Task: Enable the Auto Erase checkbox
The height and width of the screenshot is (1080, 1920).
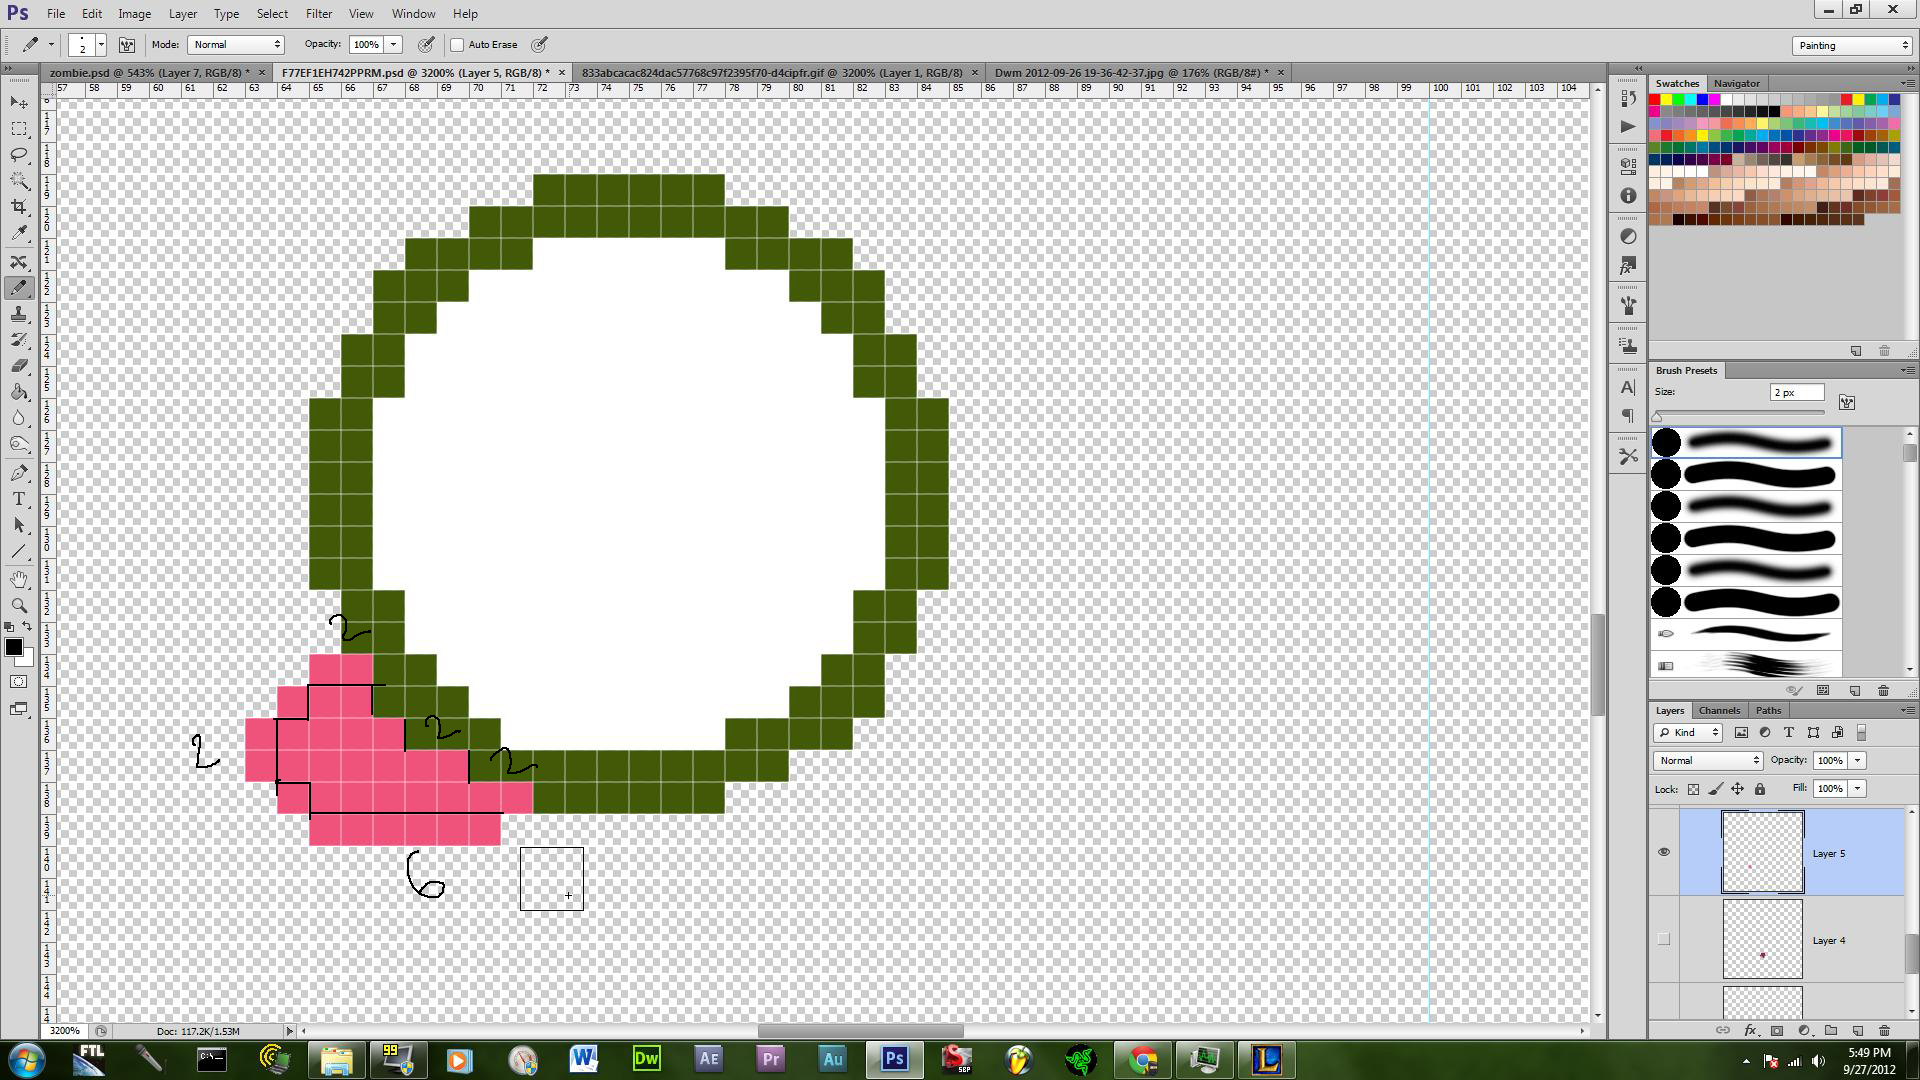Action: click(x=458, y=45)
